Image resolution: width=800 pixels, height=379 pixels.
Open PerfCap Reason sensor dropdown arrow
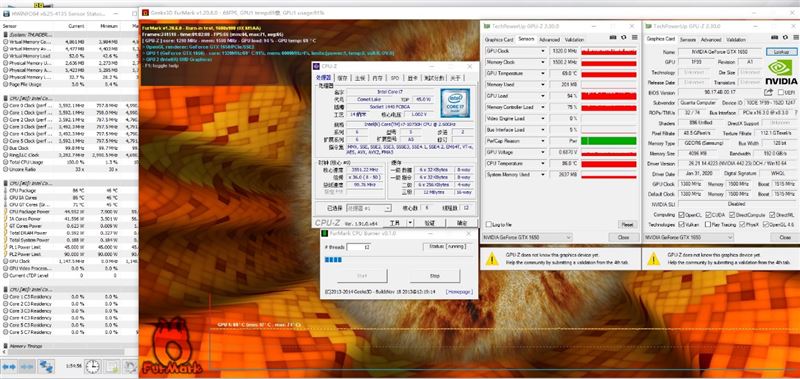[542, 141]
